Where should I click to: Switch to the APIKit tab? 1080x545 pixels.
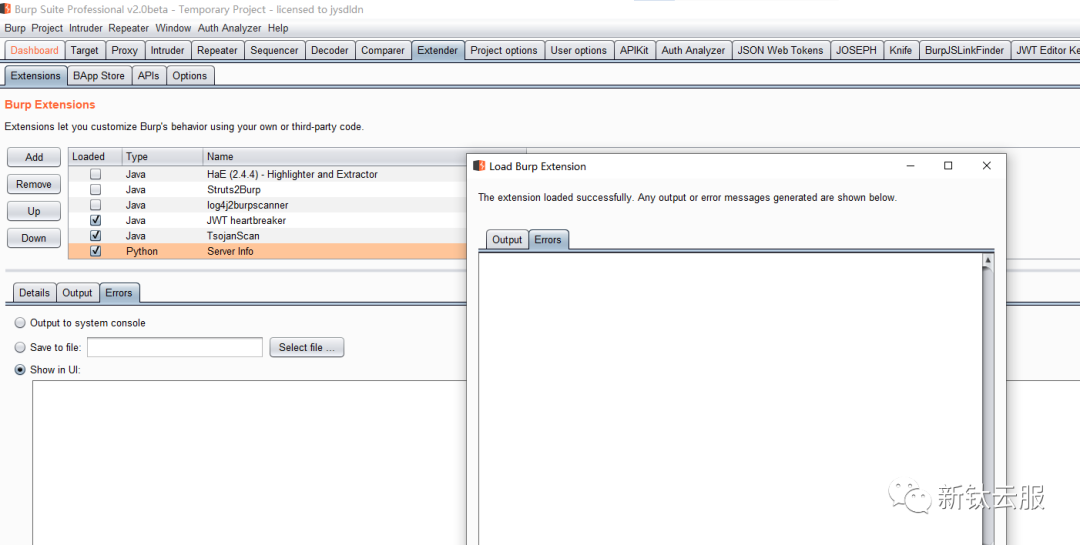tap(634, 50)
